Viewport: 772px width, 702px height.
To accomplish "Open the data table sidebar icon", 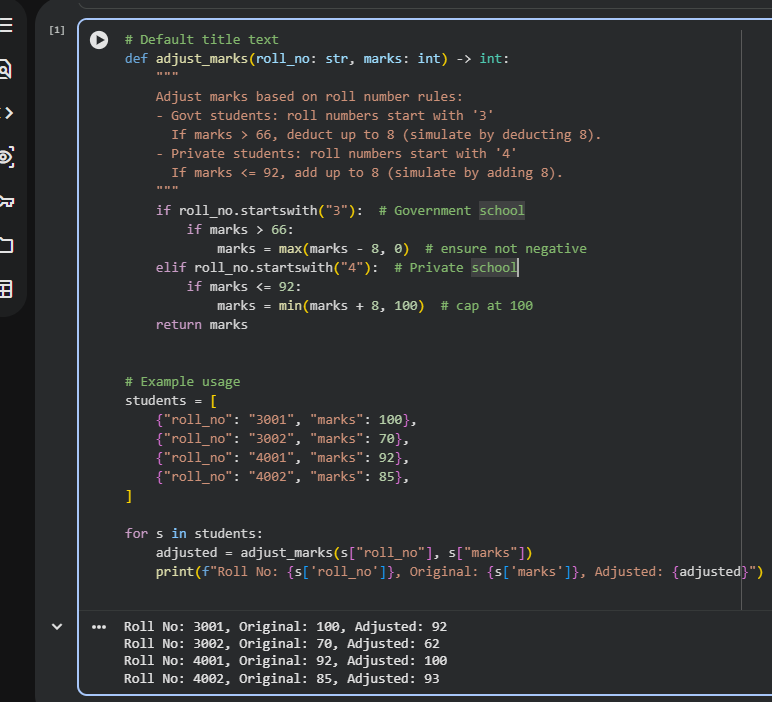I will point(5,289).
